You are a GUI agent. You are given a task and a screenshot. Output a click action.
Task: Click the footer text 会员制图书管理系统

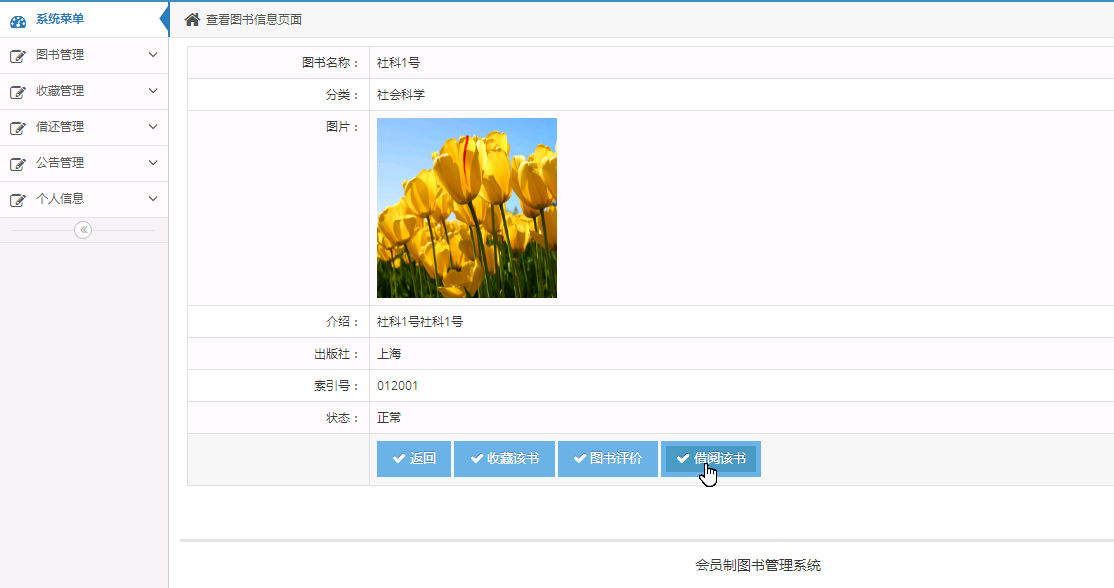click(758, 565)
